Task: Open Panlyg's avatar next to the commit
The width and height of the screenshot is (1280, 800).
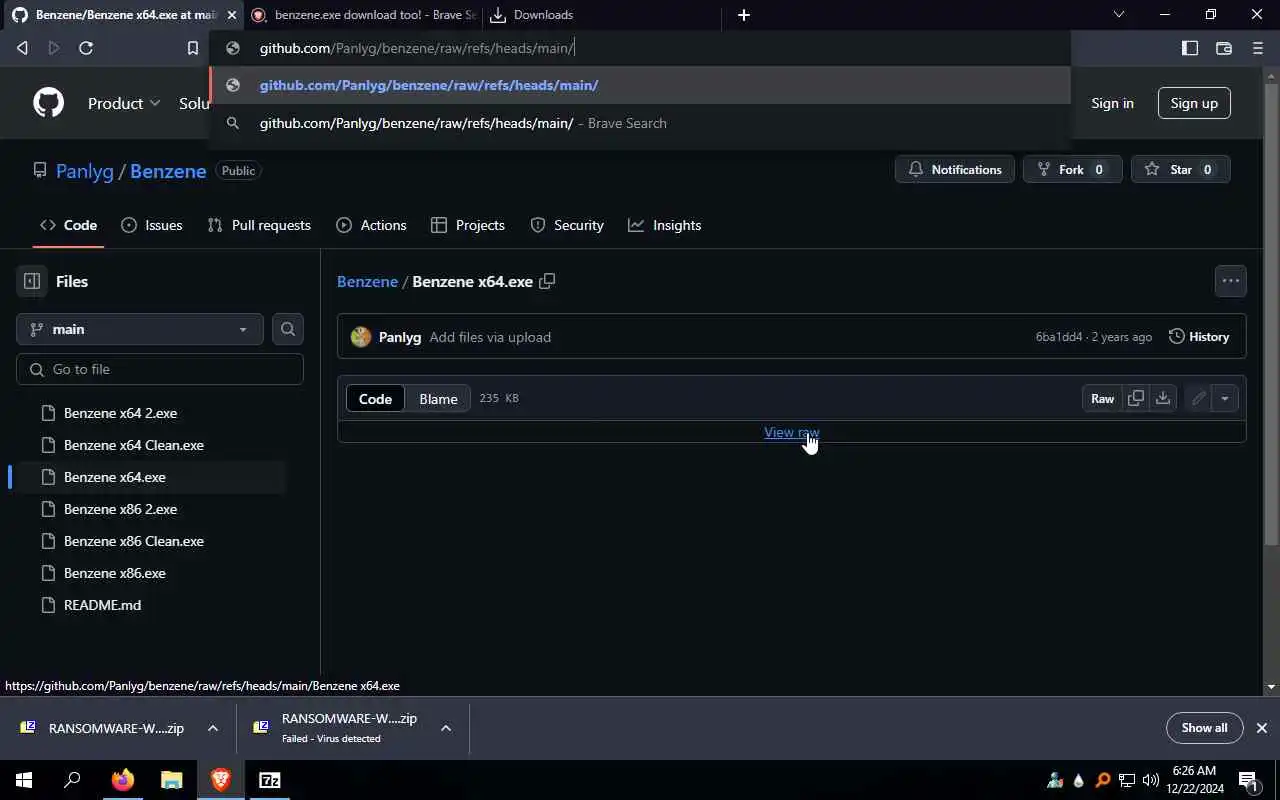Action: click(x=361, y=337)
